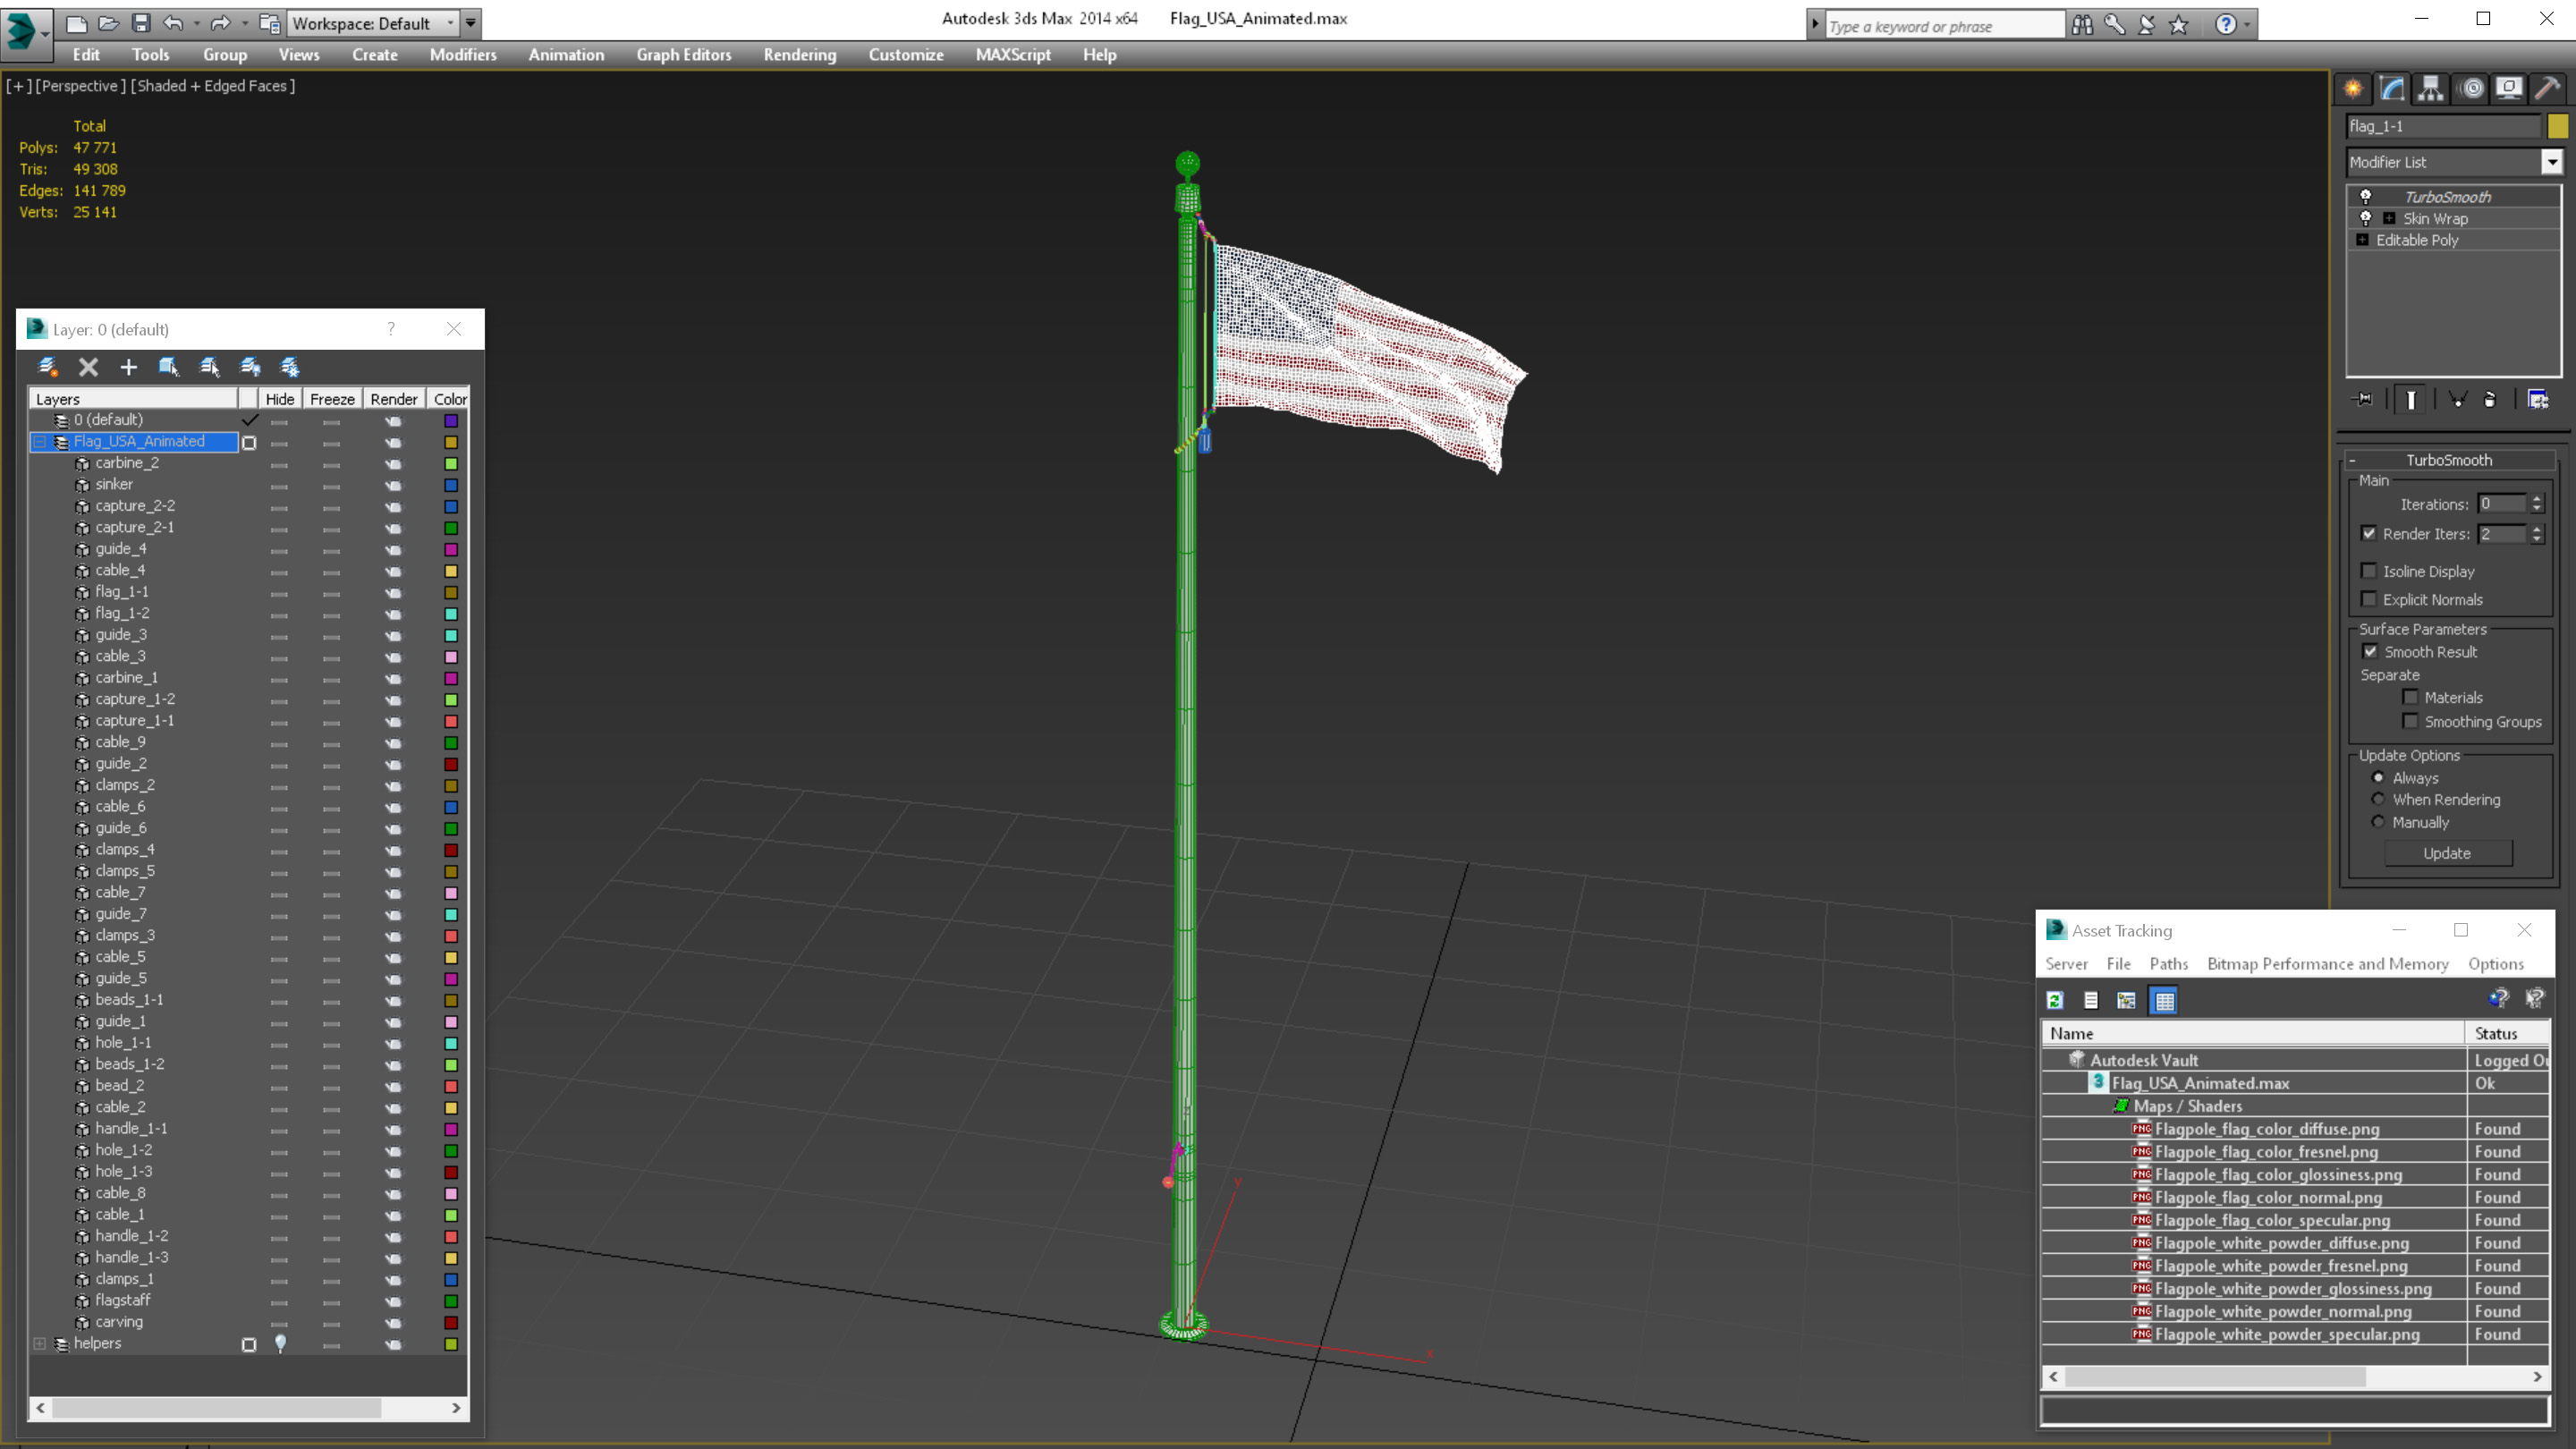The width and height of the screenshot is (2576, 1449).
Task: Click the Save File disk icon
Action: click(141, 22)
